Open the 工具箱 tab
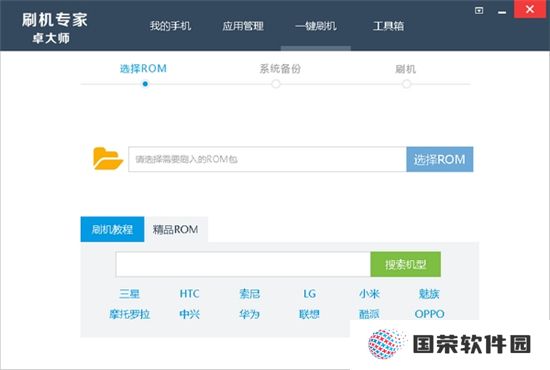550x370 pixels. (388, 26)
